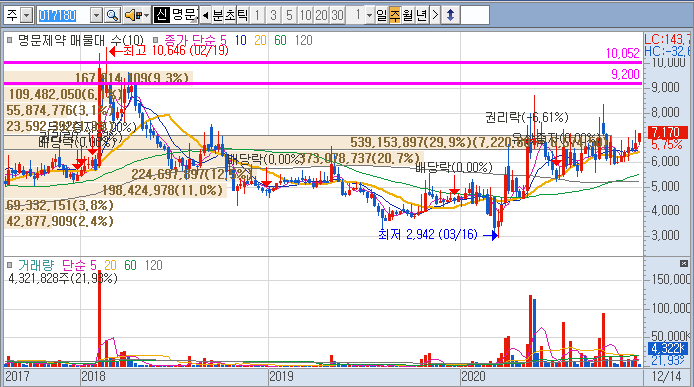This screenshot has height=387, width=694.
Task: Click the empty input box in toolbar
Action: 475,15
